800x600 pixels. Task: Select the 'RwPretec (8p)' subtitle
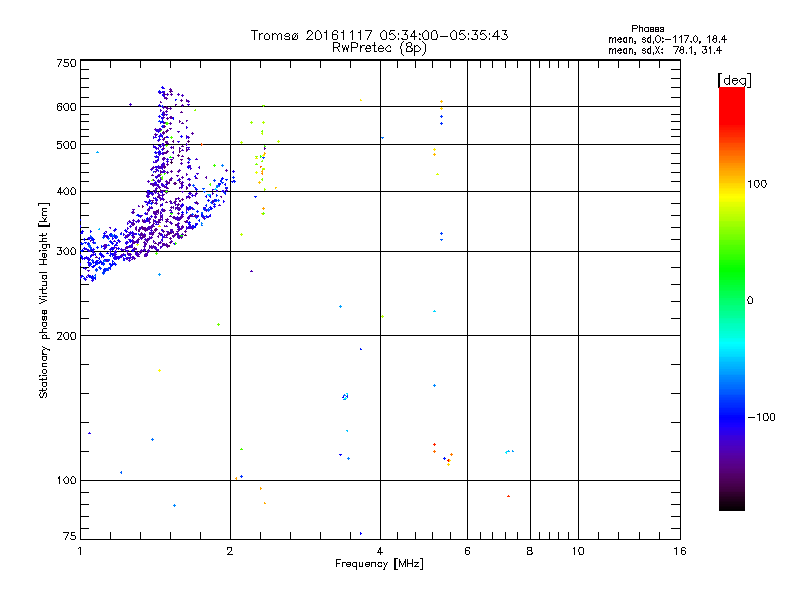379,48
